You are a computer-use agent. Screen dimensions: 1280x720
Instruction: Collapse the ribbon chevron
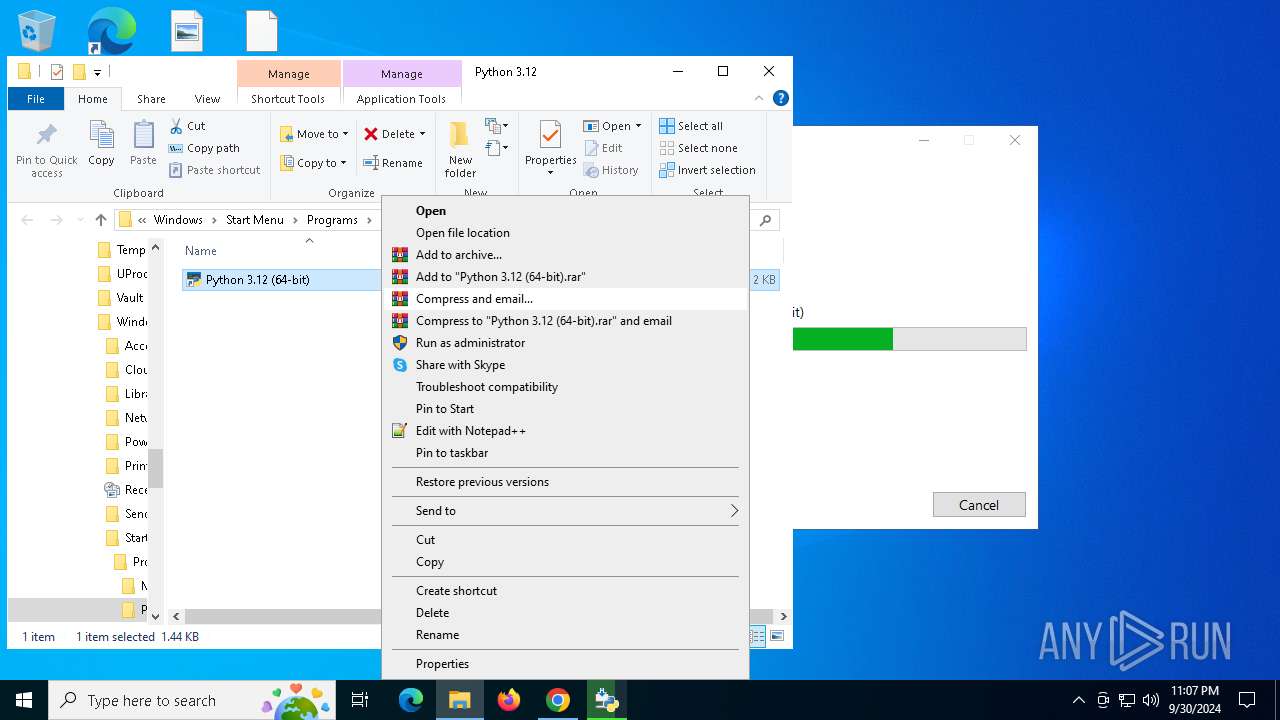[759, 98]
